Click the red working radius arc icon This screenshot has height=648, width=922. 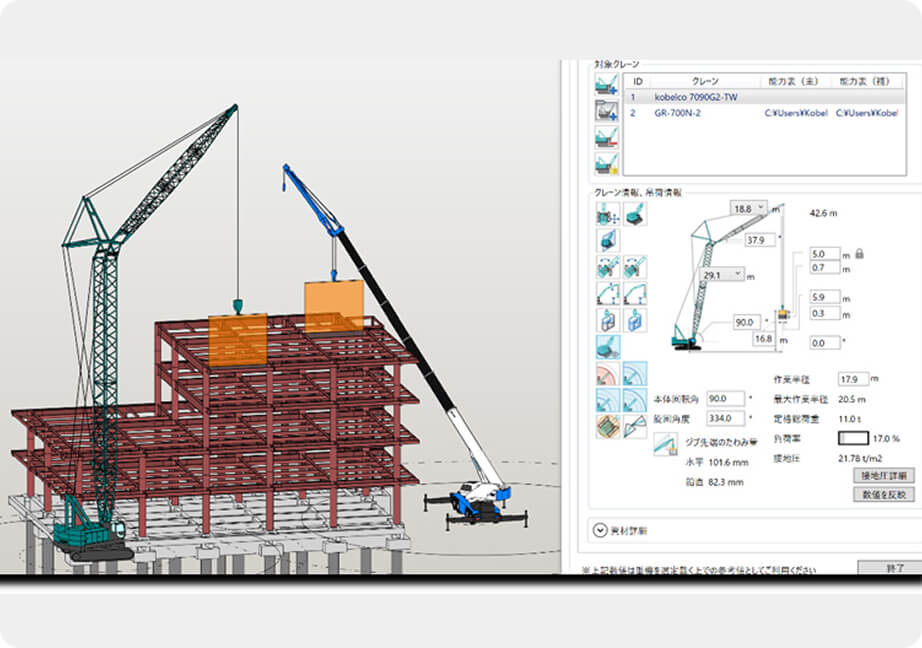607,374
